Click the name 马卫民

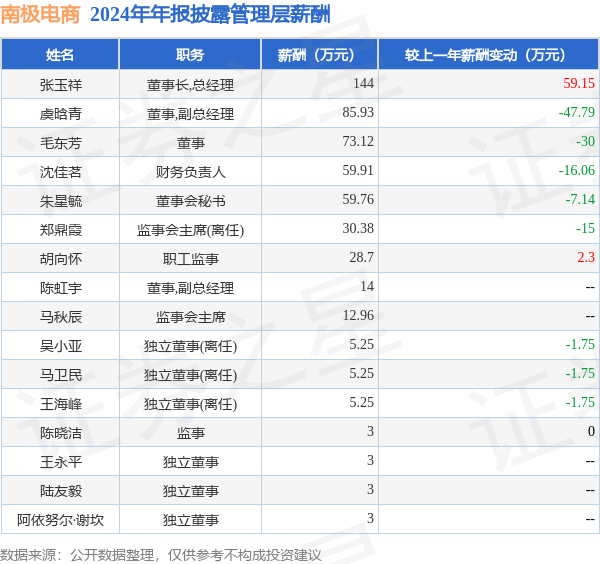tap(61, 375)
